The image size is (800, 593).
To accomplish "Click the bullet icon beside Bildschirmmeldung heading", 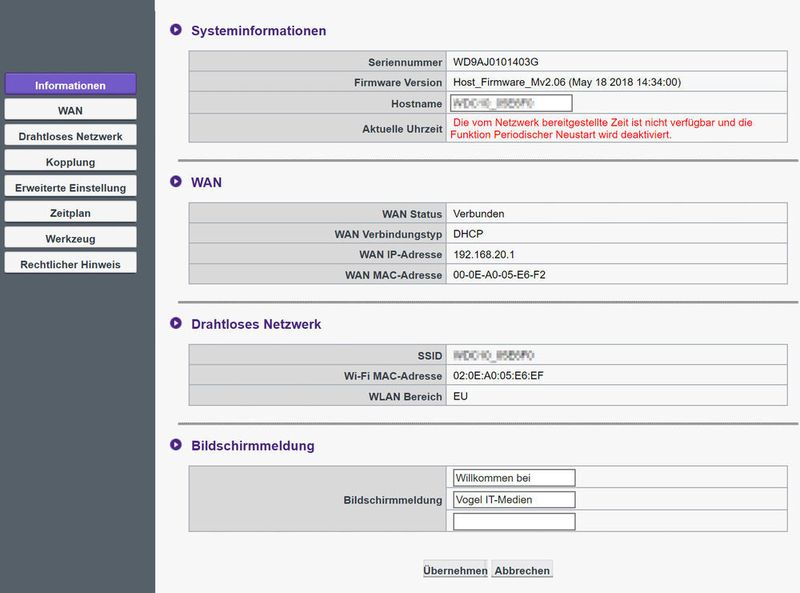I will 177,445.
